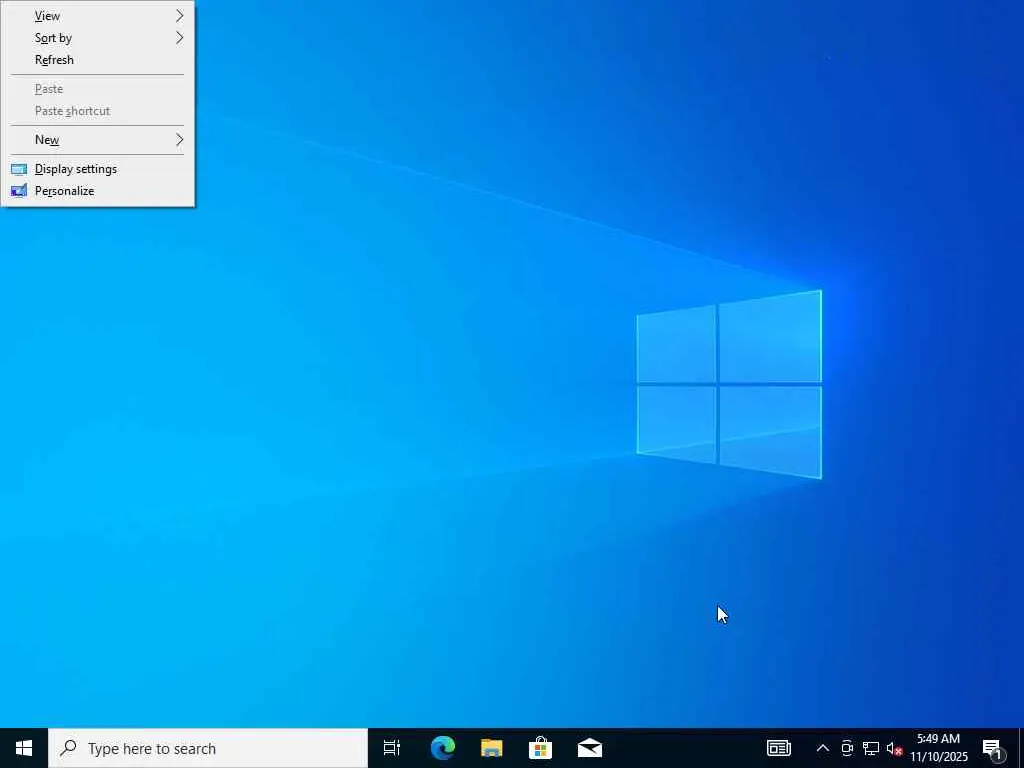Viewport: 1024px width, 768px height.
Task: Select Personalize in the context menu
Action: coord(98,191)
